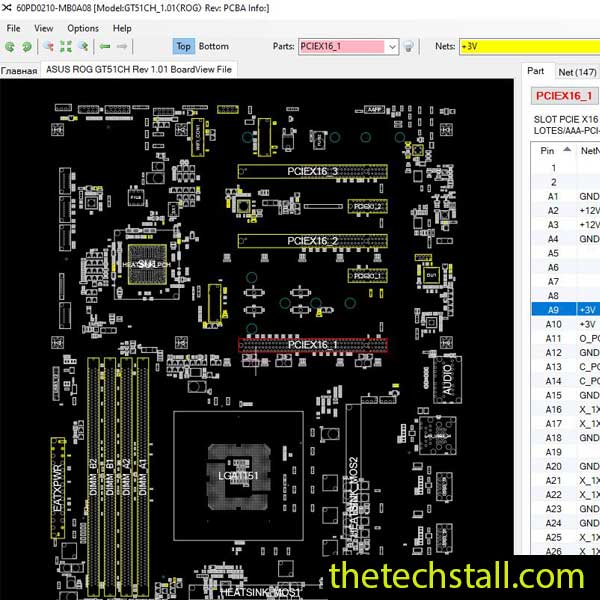The width and height of the screenshot is (600, 600).
Task: Sort pin list by Pin column header
Action: pyautogui.click(x=554, y=151)
